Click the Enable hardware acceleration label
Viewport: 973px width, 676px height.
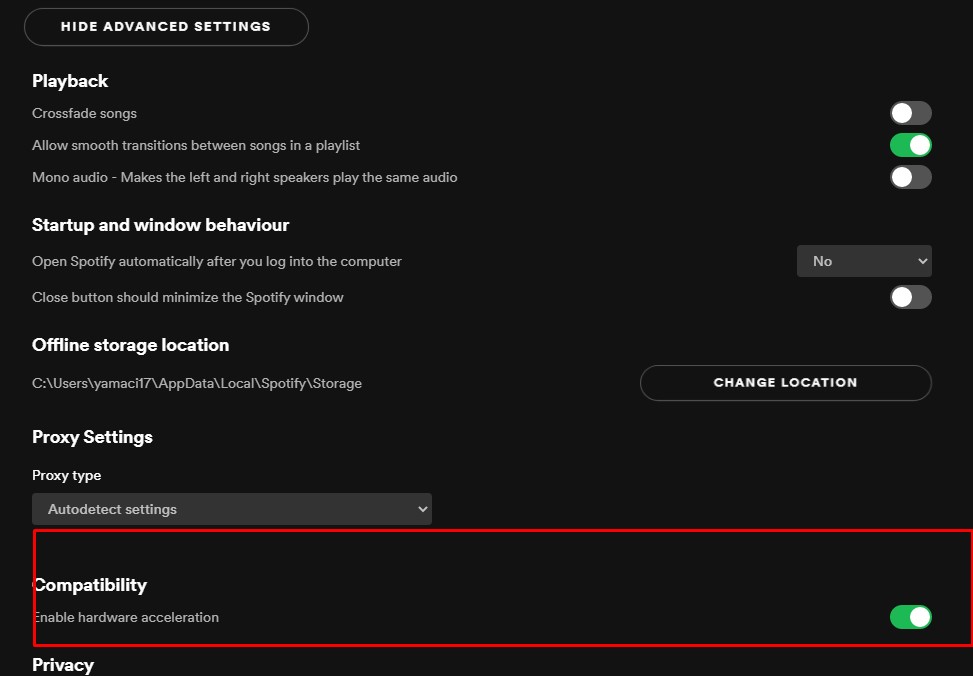click(x=125, y=618)
